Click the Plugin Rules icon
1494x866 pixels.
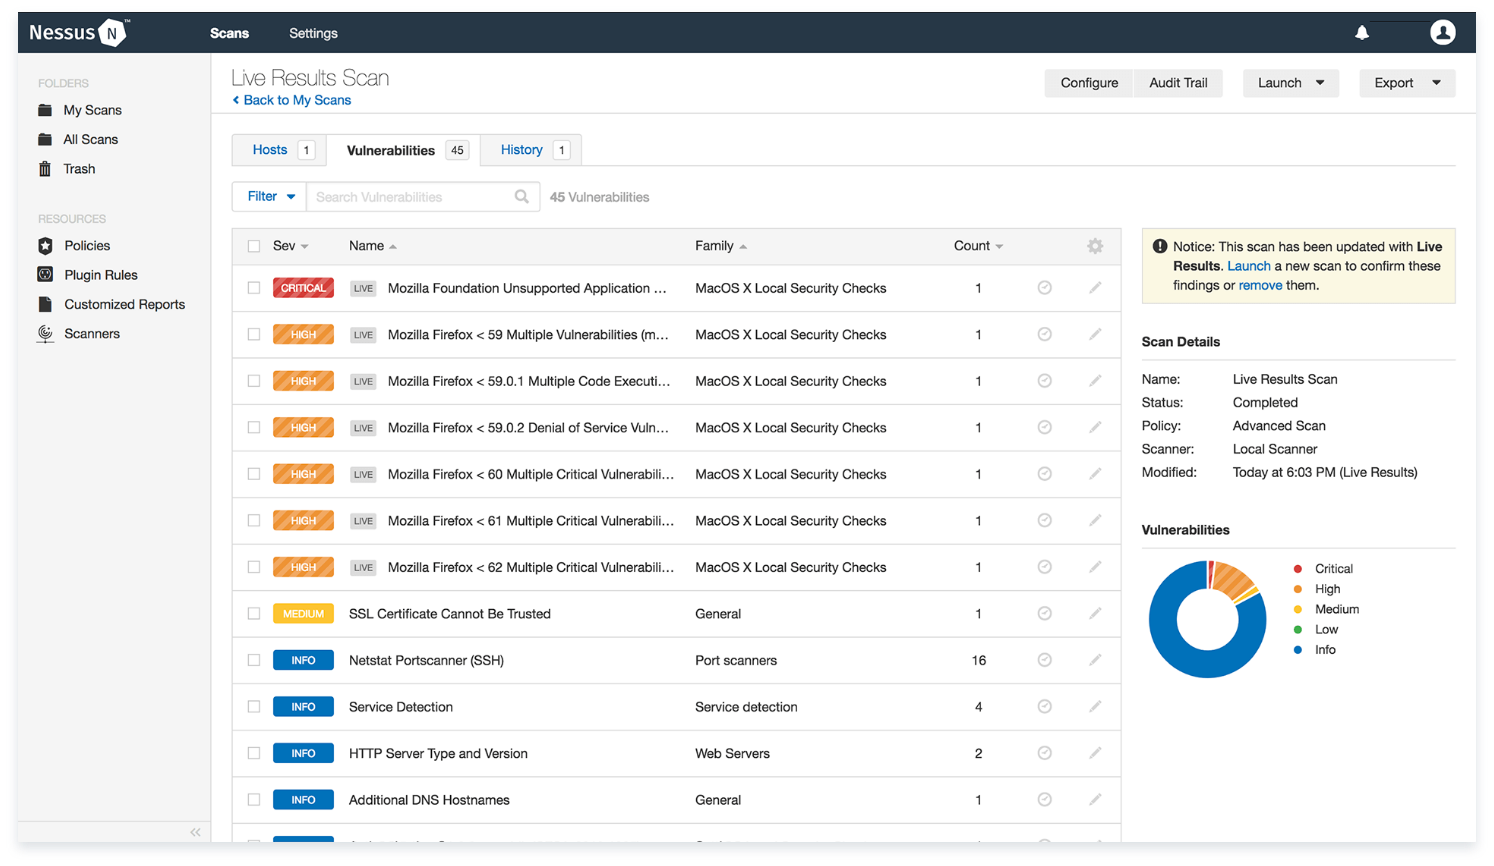[45, 275]
